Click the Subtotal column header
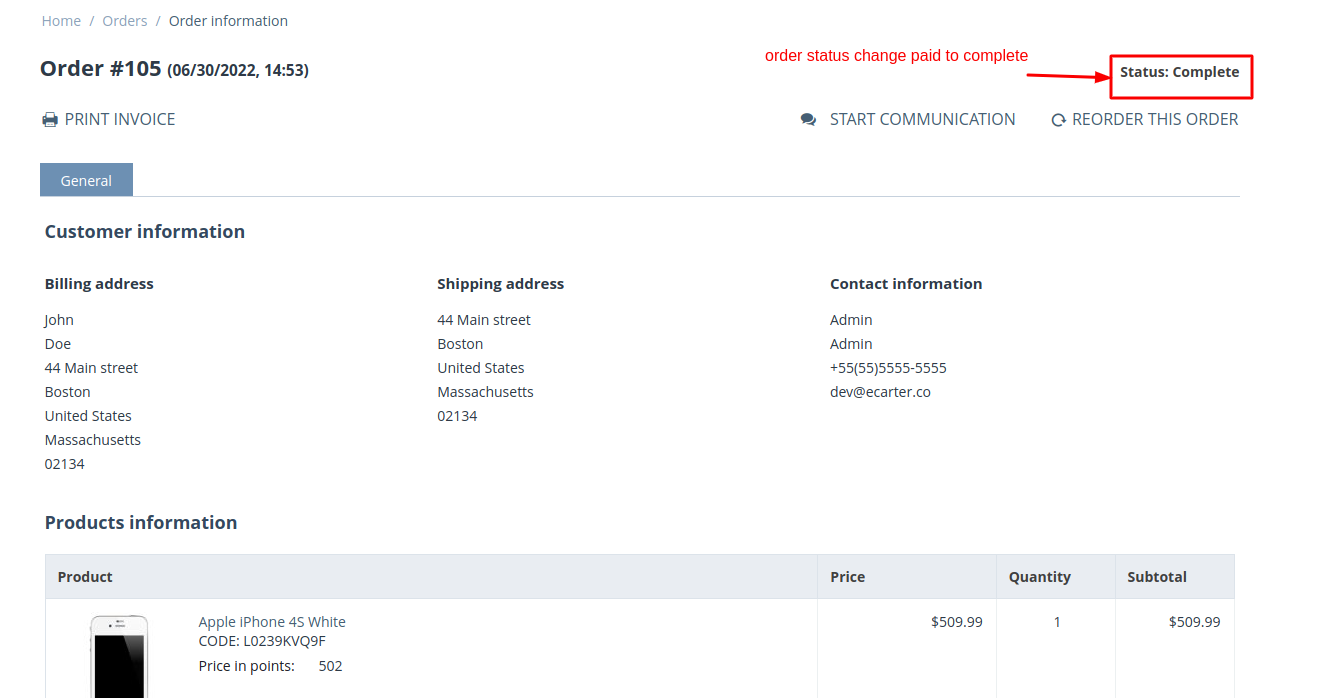The width and height of the screenshot is (1321, 698). click(1156, 577)
